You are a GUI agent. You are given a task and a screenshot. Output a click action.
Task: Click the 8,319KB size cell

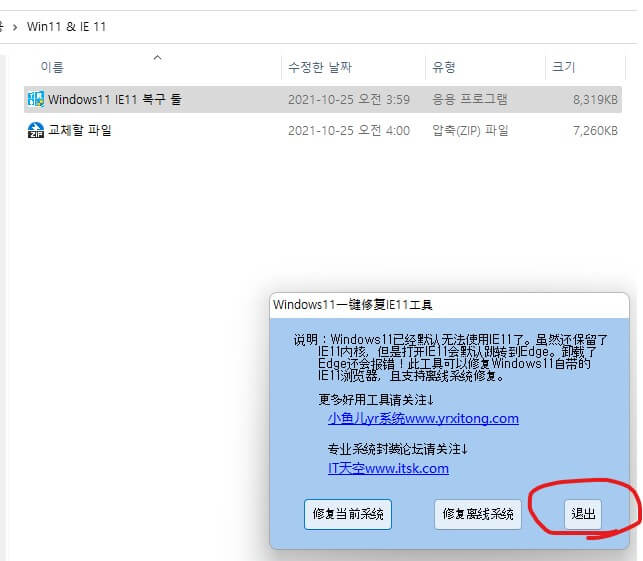click(x=594, y=99)
